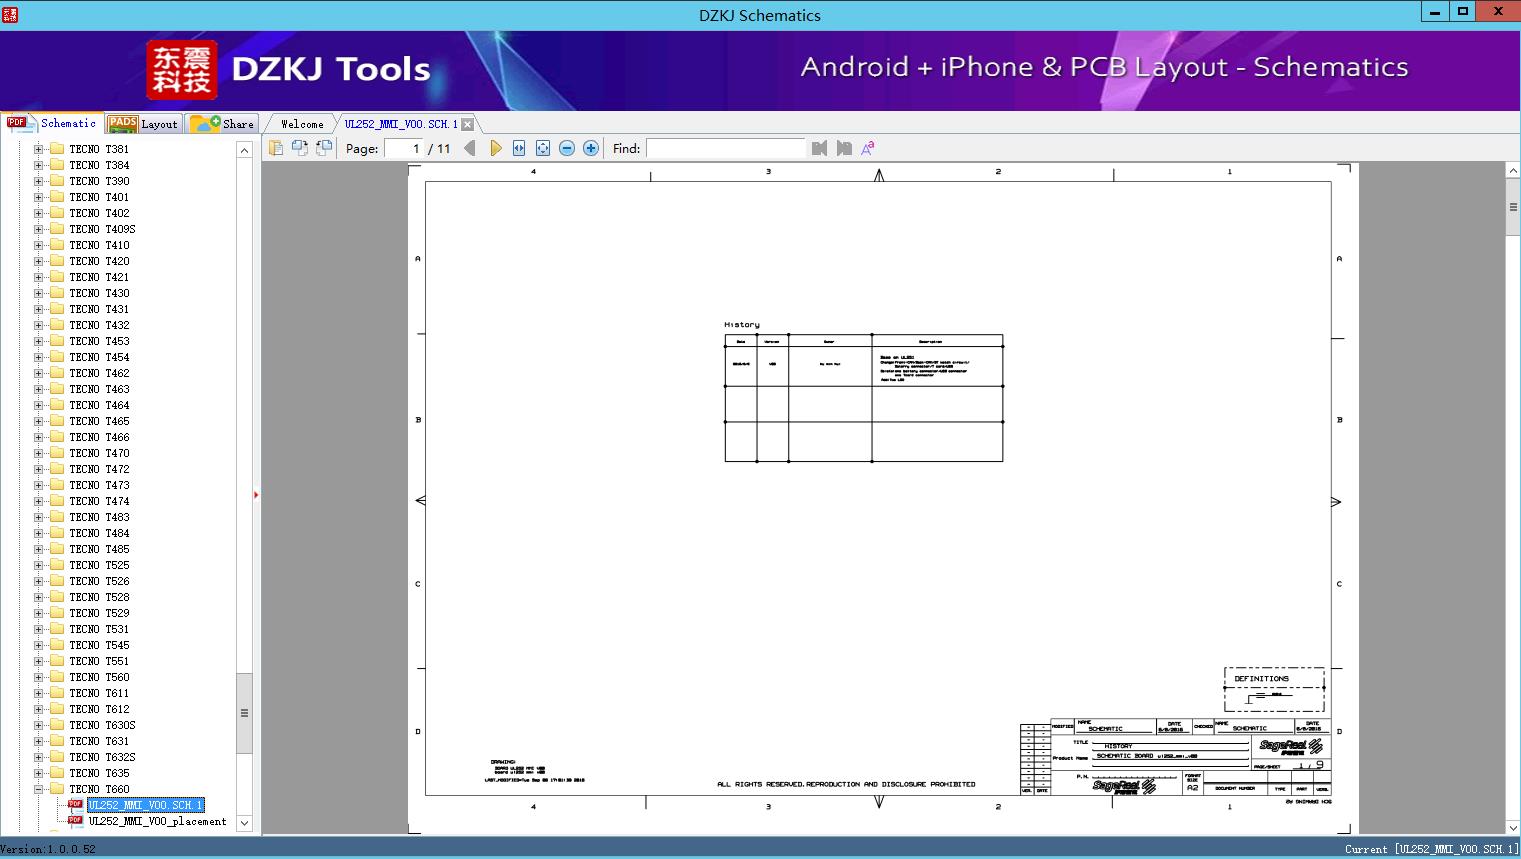
Task: Click the find next icon
Action: [844, 148]
